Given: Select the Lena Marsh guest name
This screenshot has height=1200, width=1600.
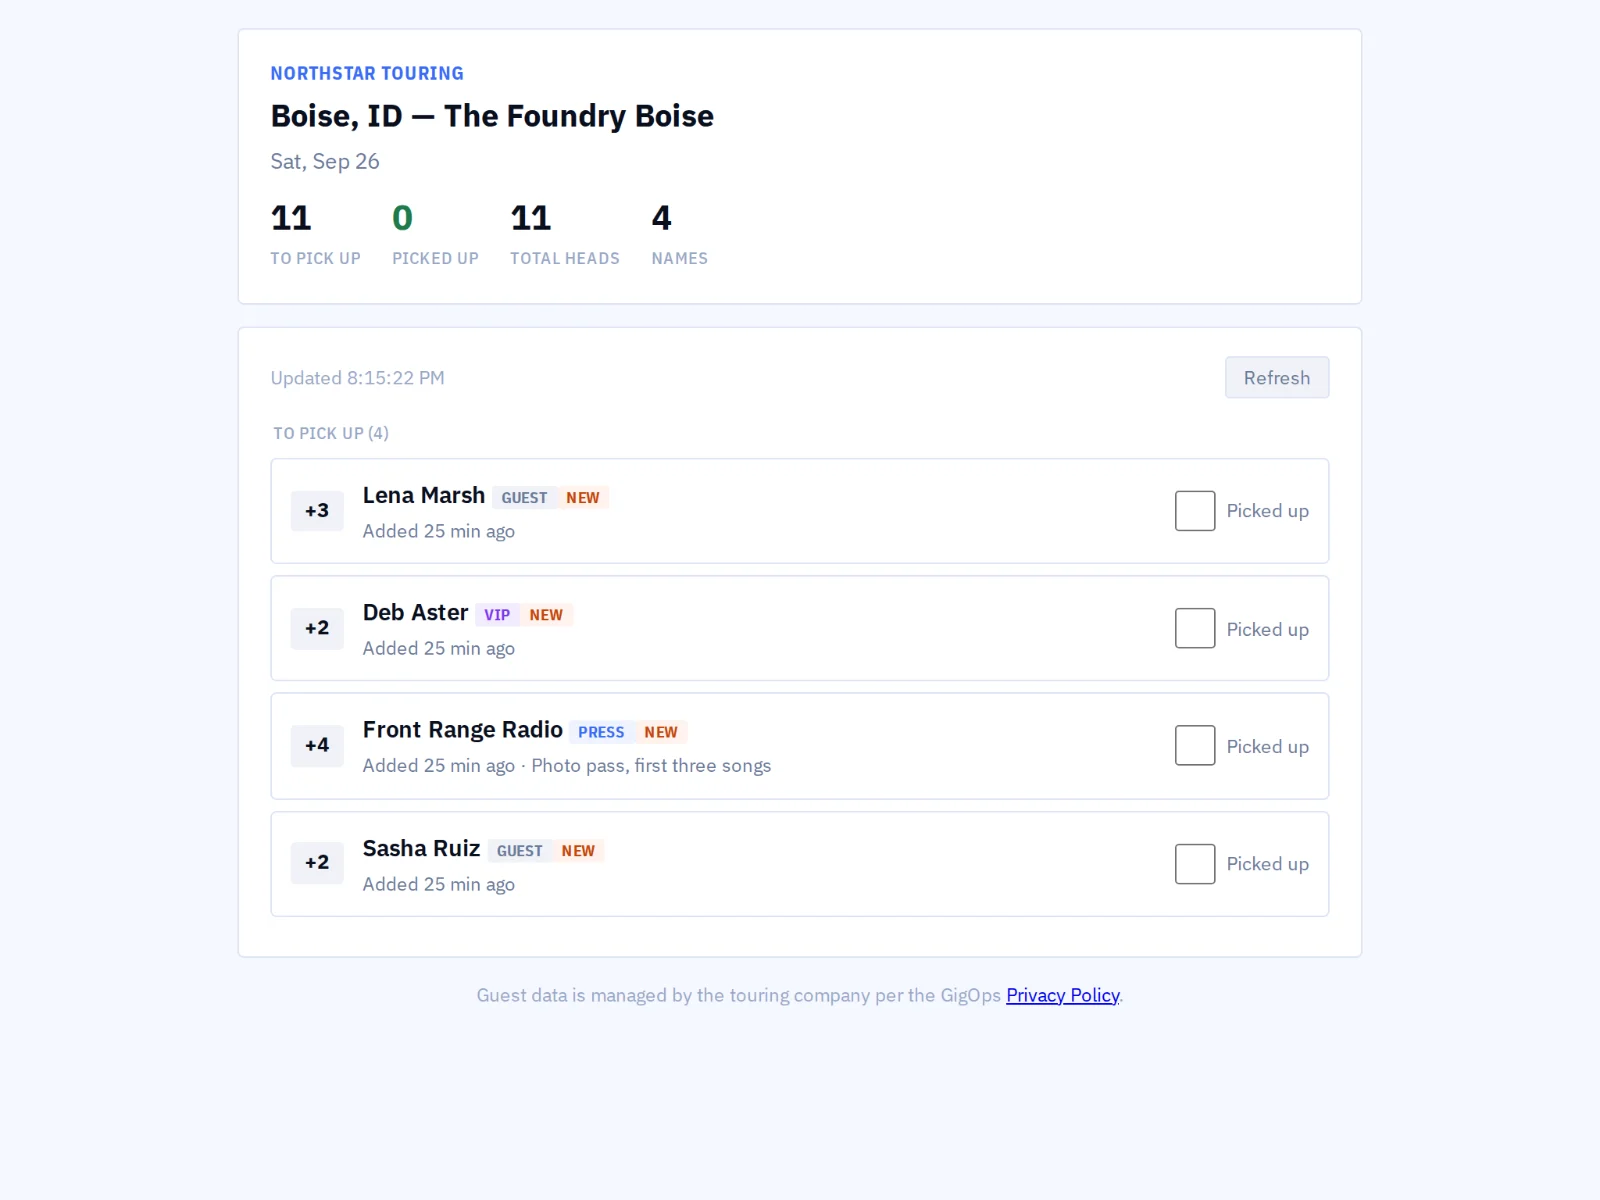Looking at the screenshot, I should (x=424, y=496).
